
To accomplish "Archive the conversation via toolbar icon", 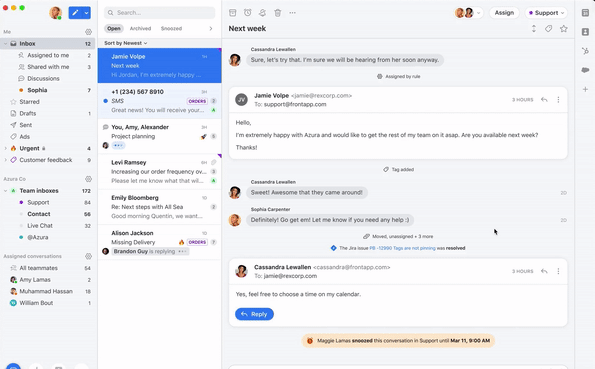I will pyautogui.click(x=233, y=13).
